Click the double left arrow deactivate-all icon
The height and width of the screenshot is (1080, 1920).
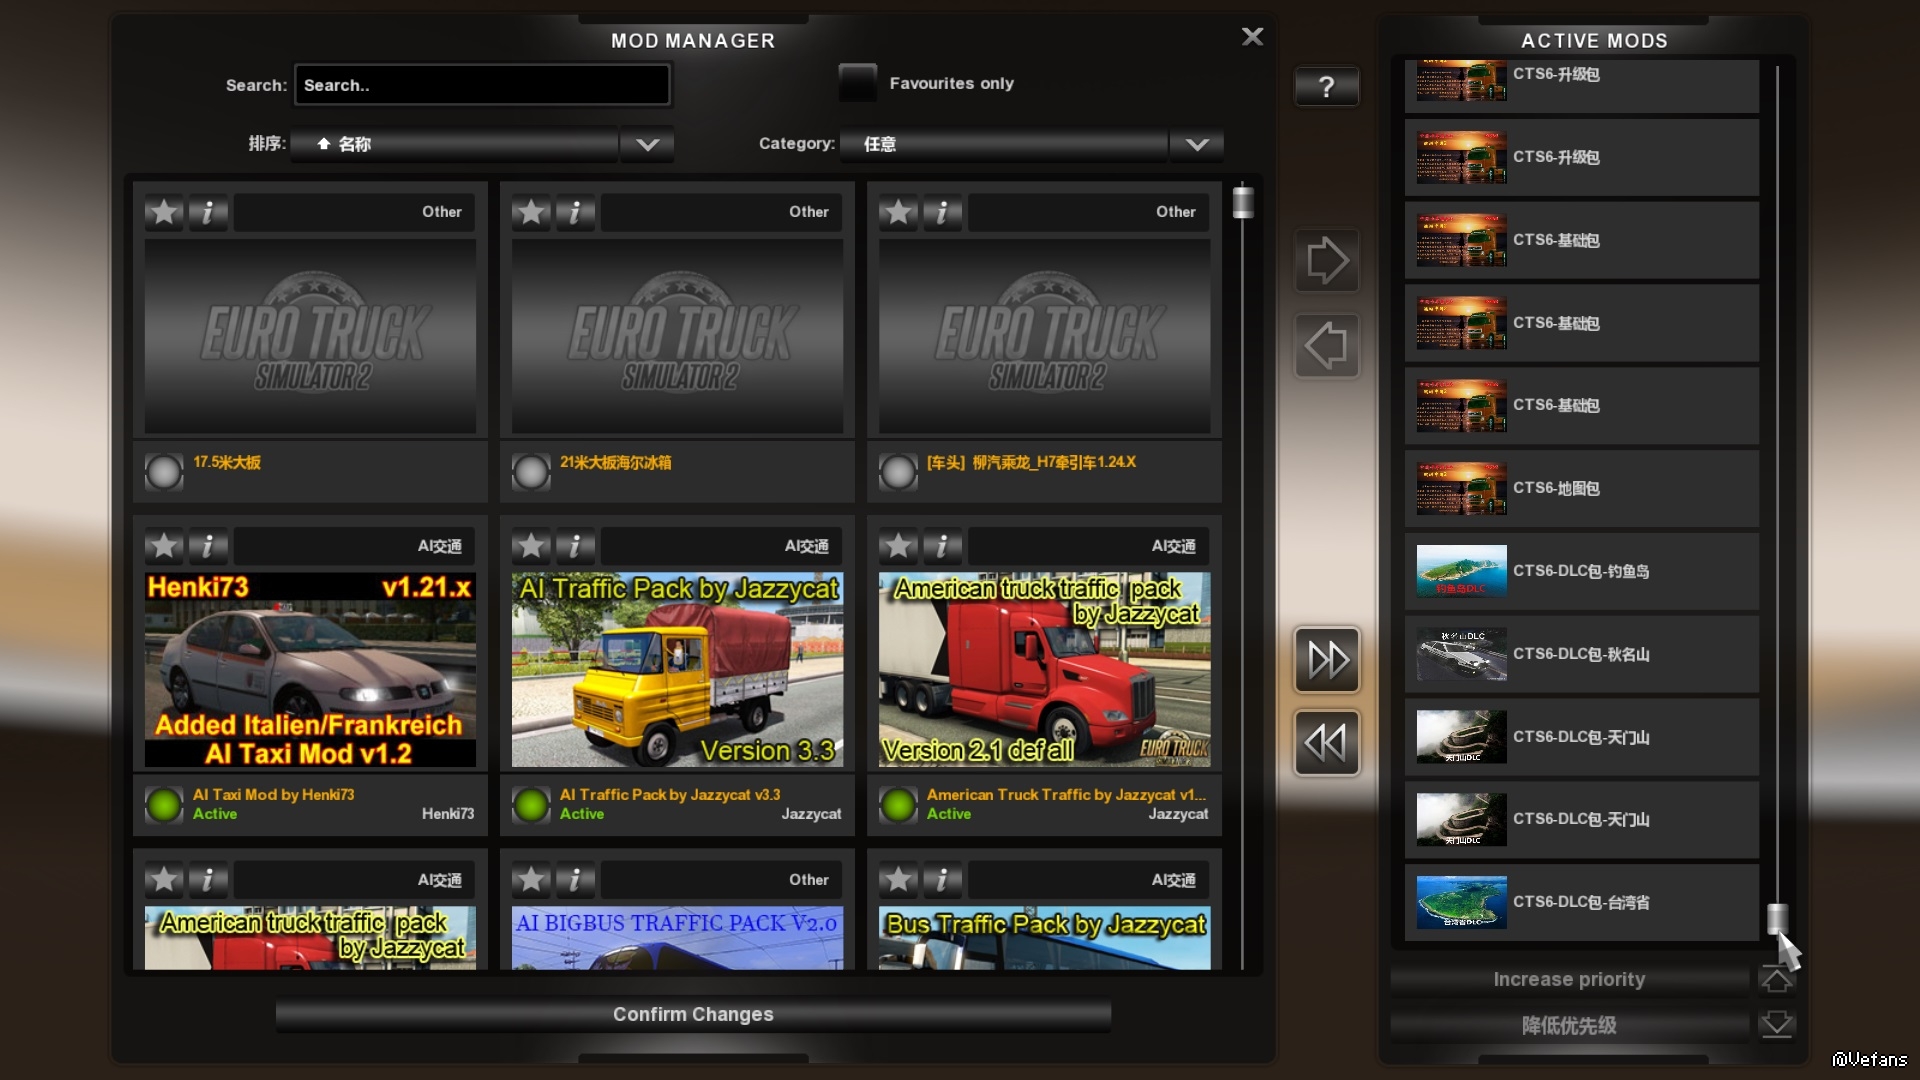pos(1327,743)
